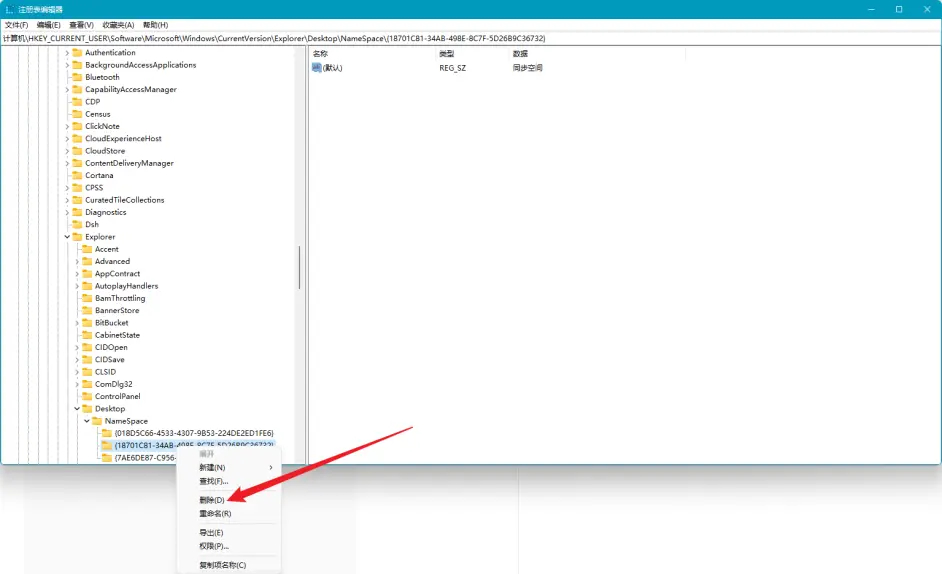Select 查找(F)... in the context menu
942x574 pixels.
pyautogui.click(x=213, y=481)
